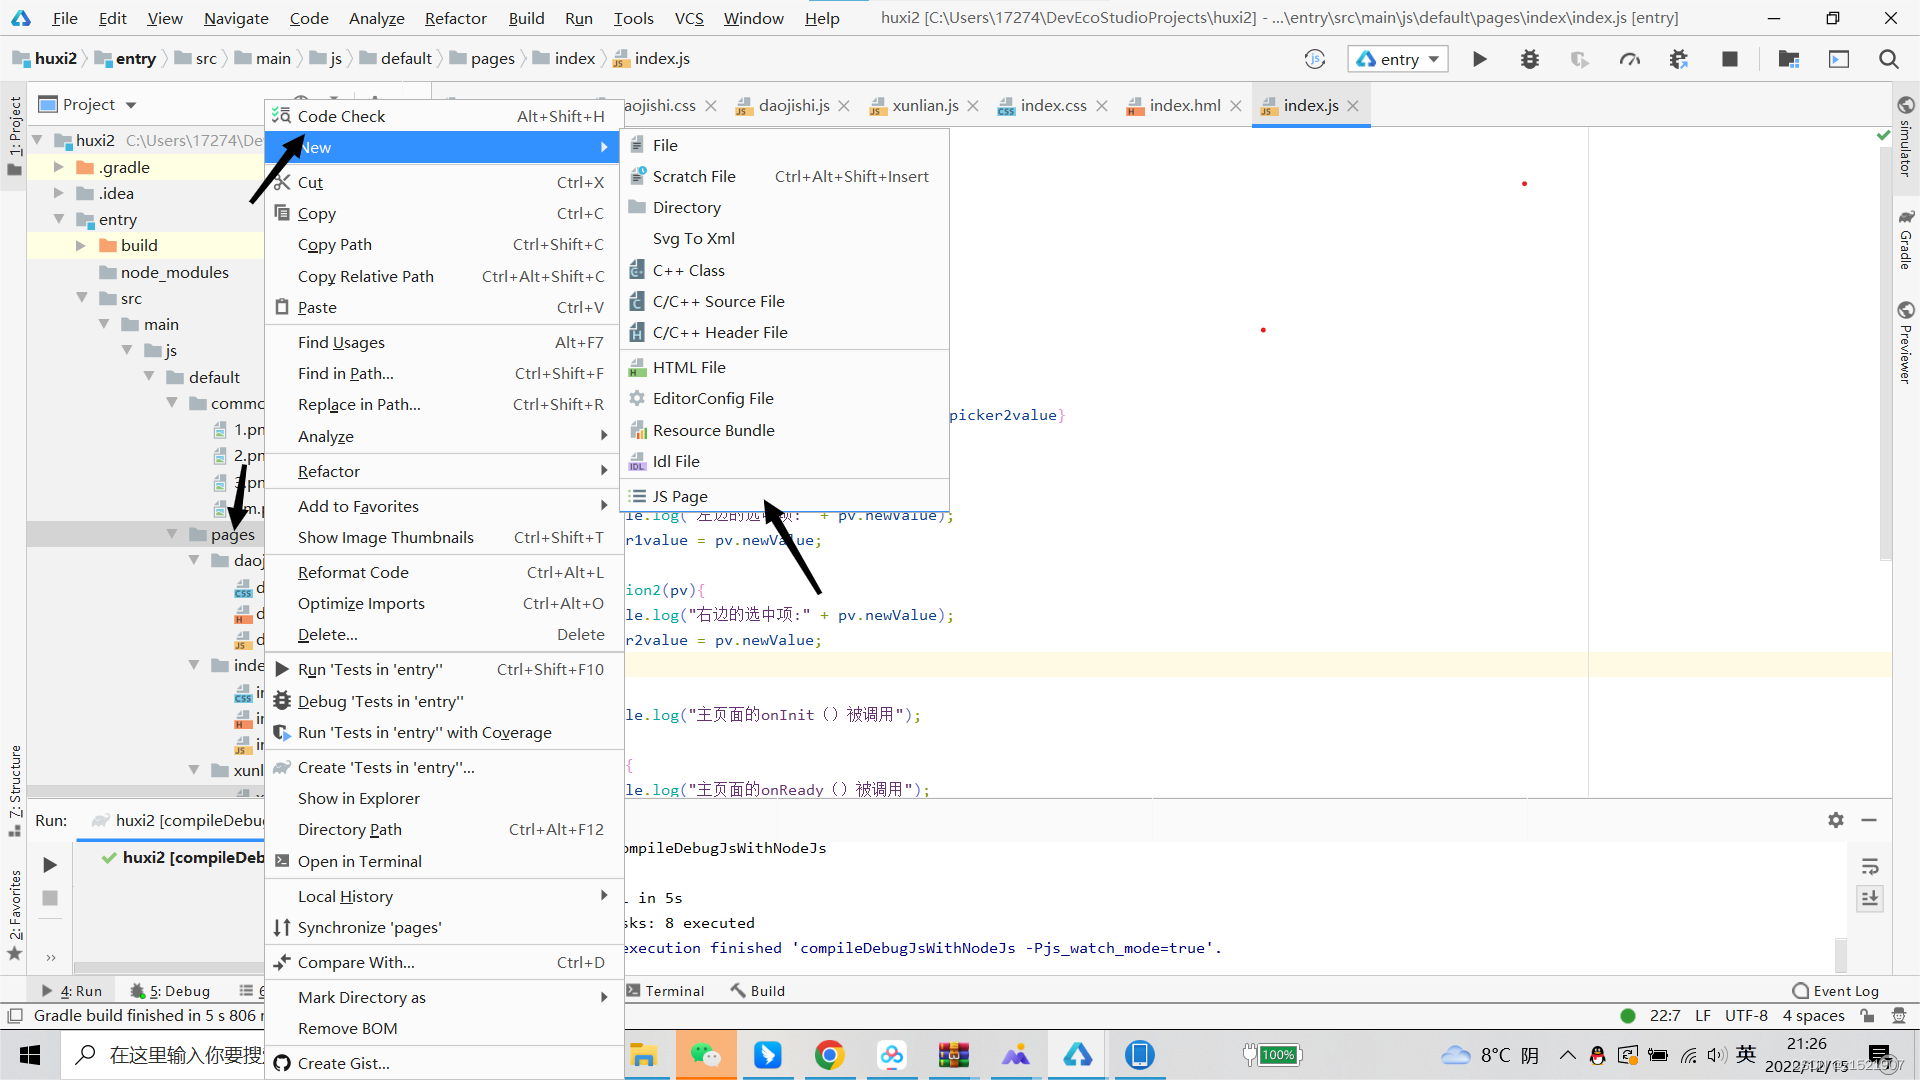The image size is (1920, 1080).
Task: Open the Navigate menu
Action: pyautogui.click(x=236, y=18)
